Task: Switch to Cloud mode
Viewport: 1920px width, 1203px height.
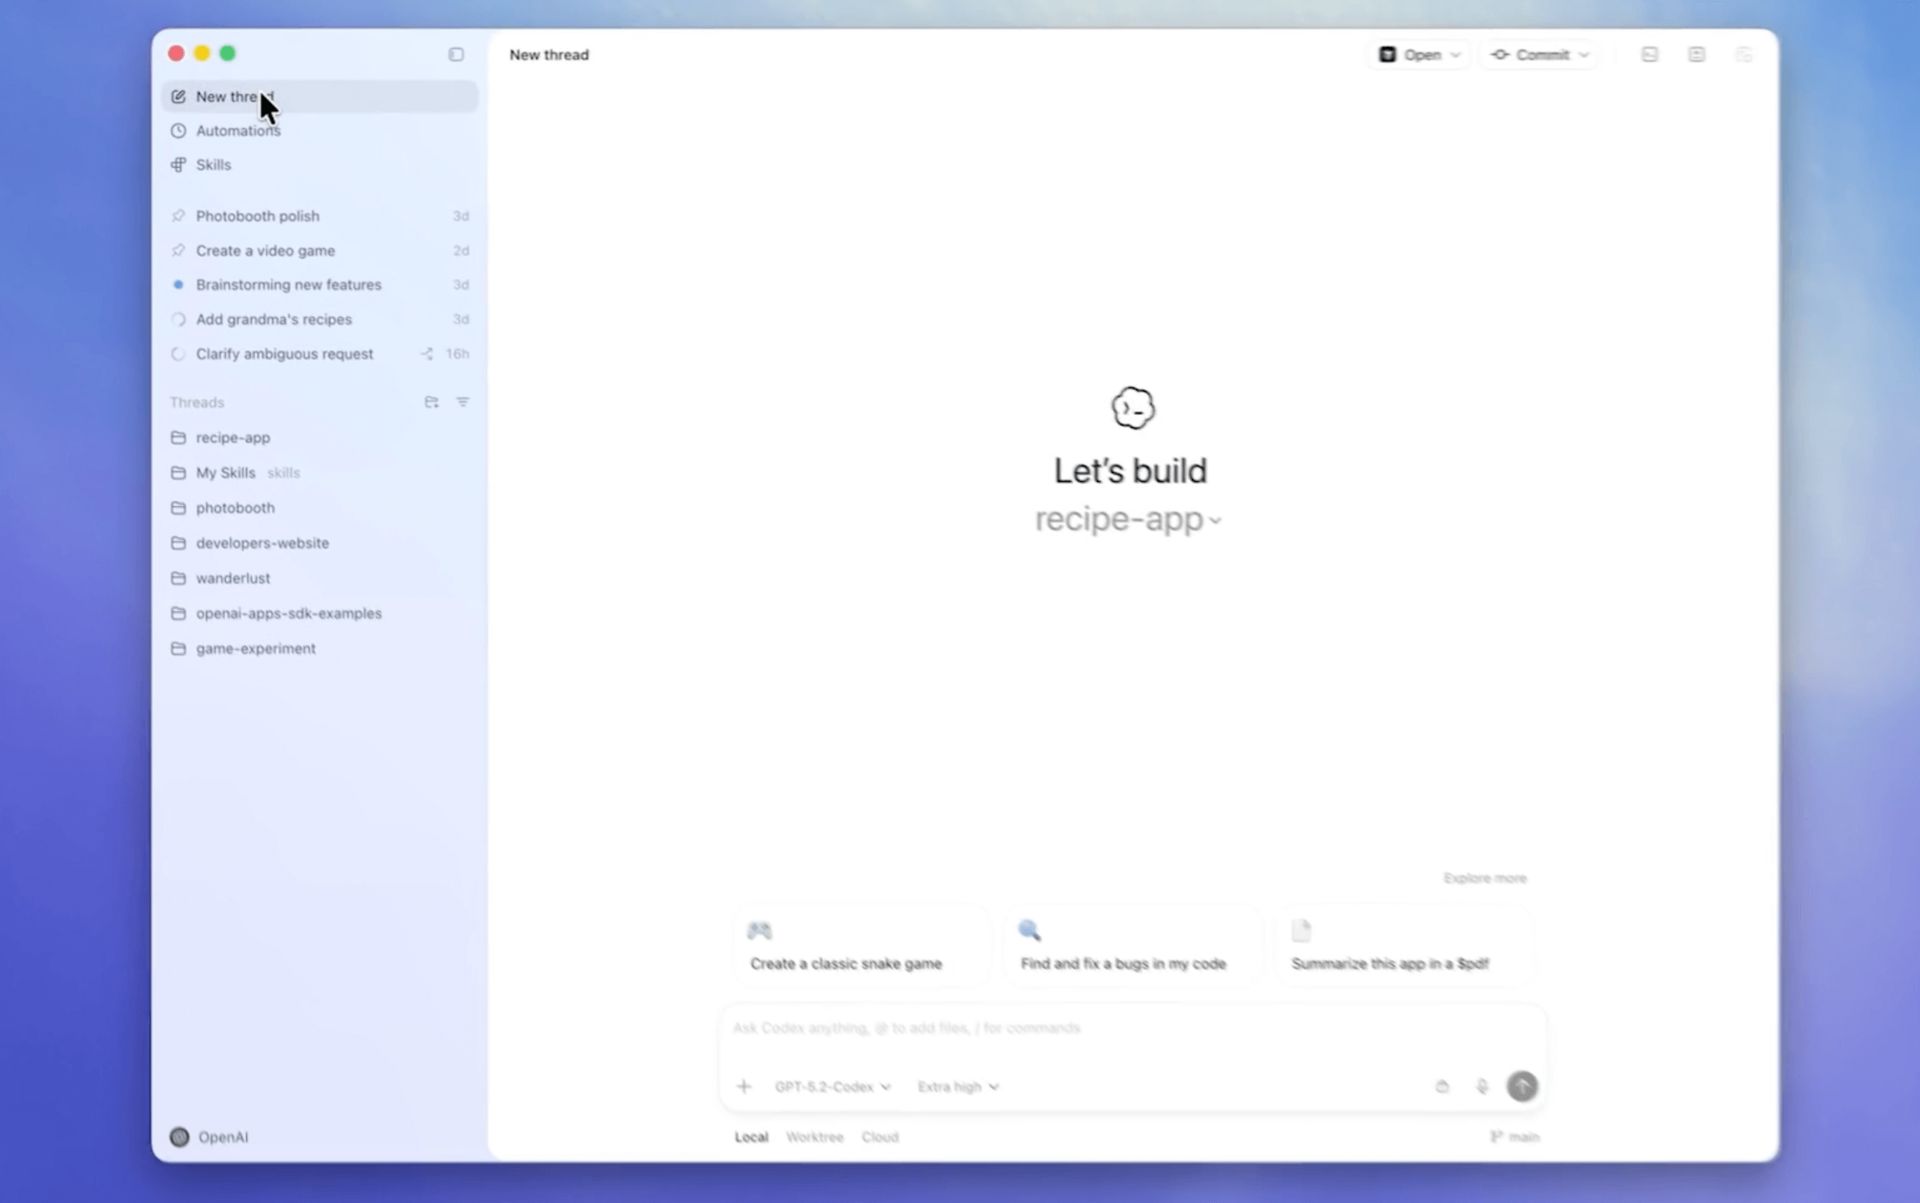Action: tap(880, 1137)
